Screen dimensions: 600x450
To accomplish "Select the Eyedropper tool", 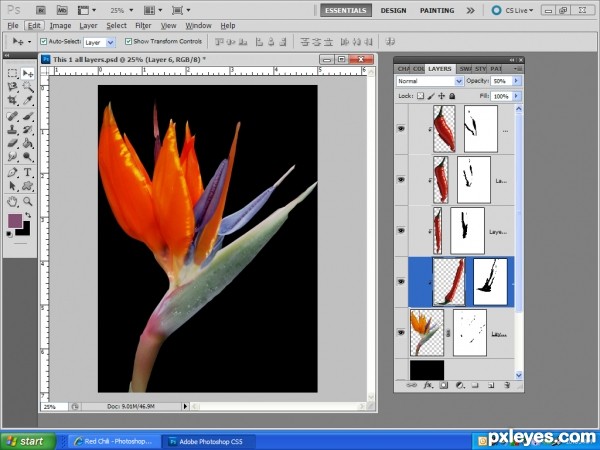I will pyautogui.click(x=27, y=100).
